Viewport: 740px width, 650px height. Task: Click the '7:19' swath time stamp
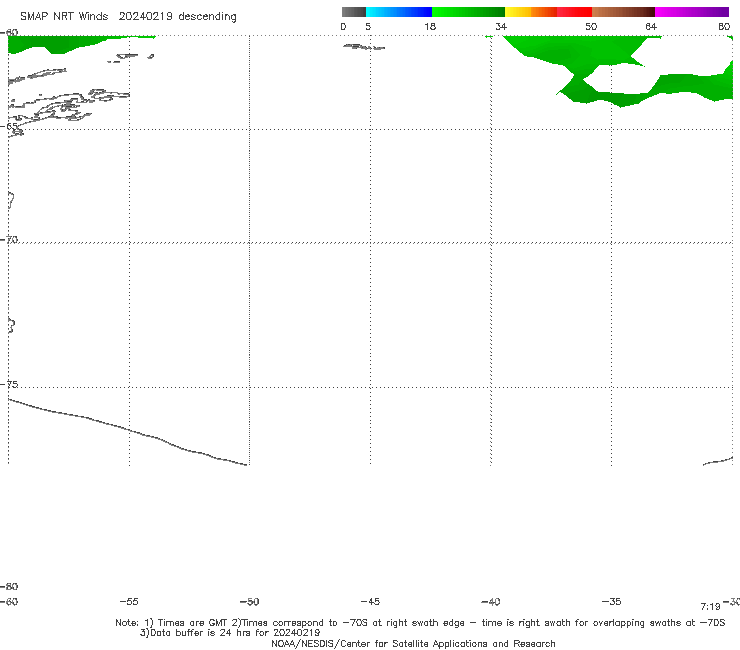coord(710,607)
